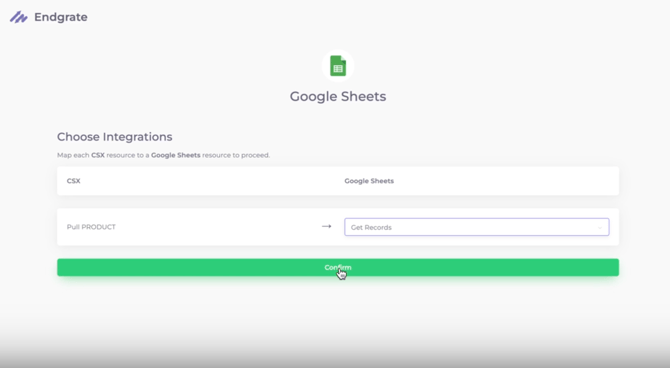Click the Endgrate brand name text
Image resolution: width=670 pixels, height=368 pixels.
pos(61,17)
